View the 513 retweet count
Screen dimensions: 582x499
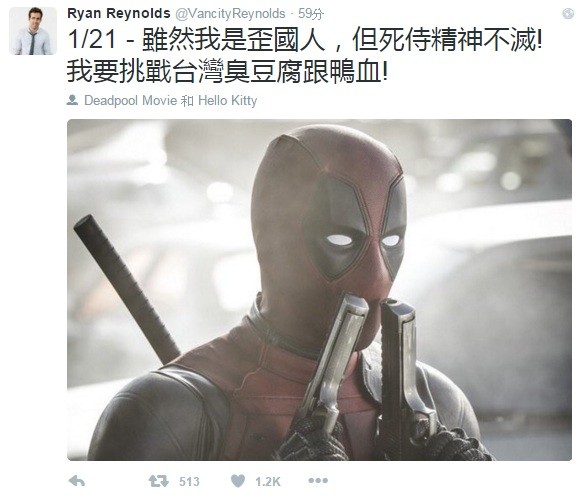(189, 482)
